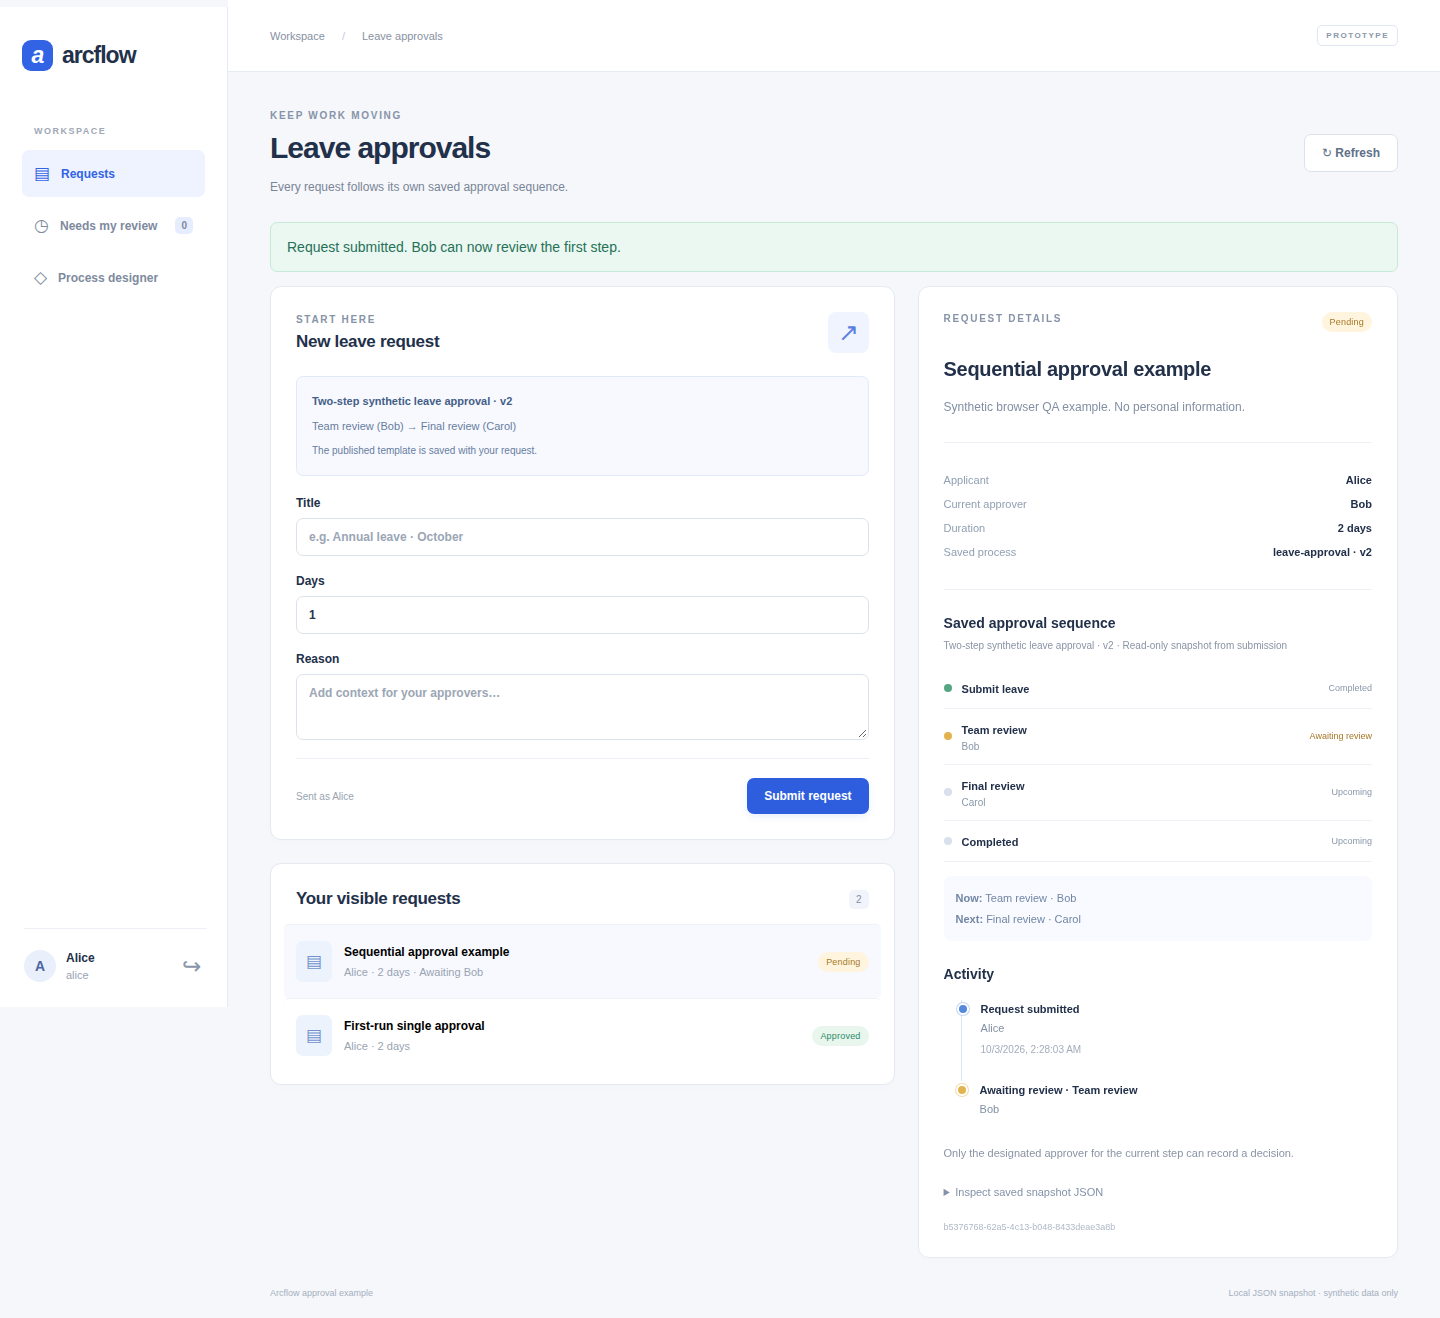The height and width of the screenshot is (1318, 1440).
Task: Focus the Title input field
Action: tap(582, 537)
